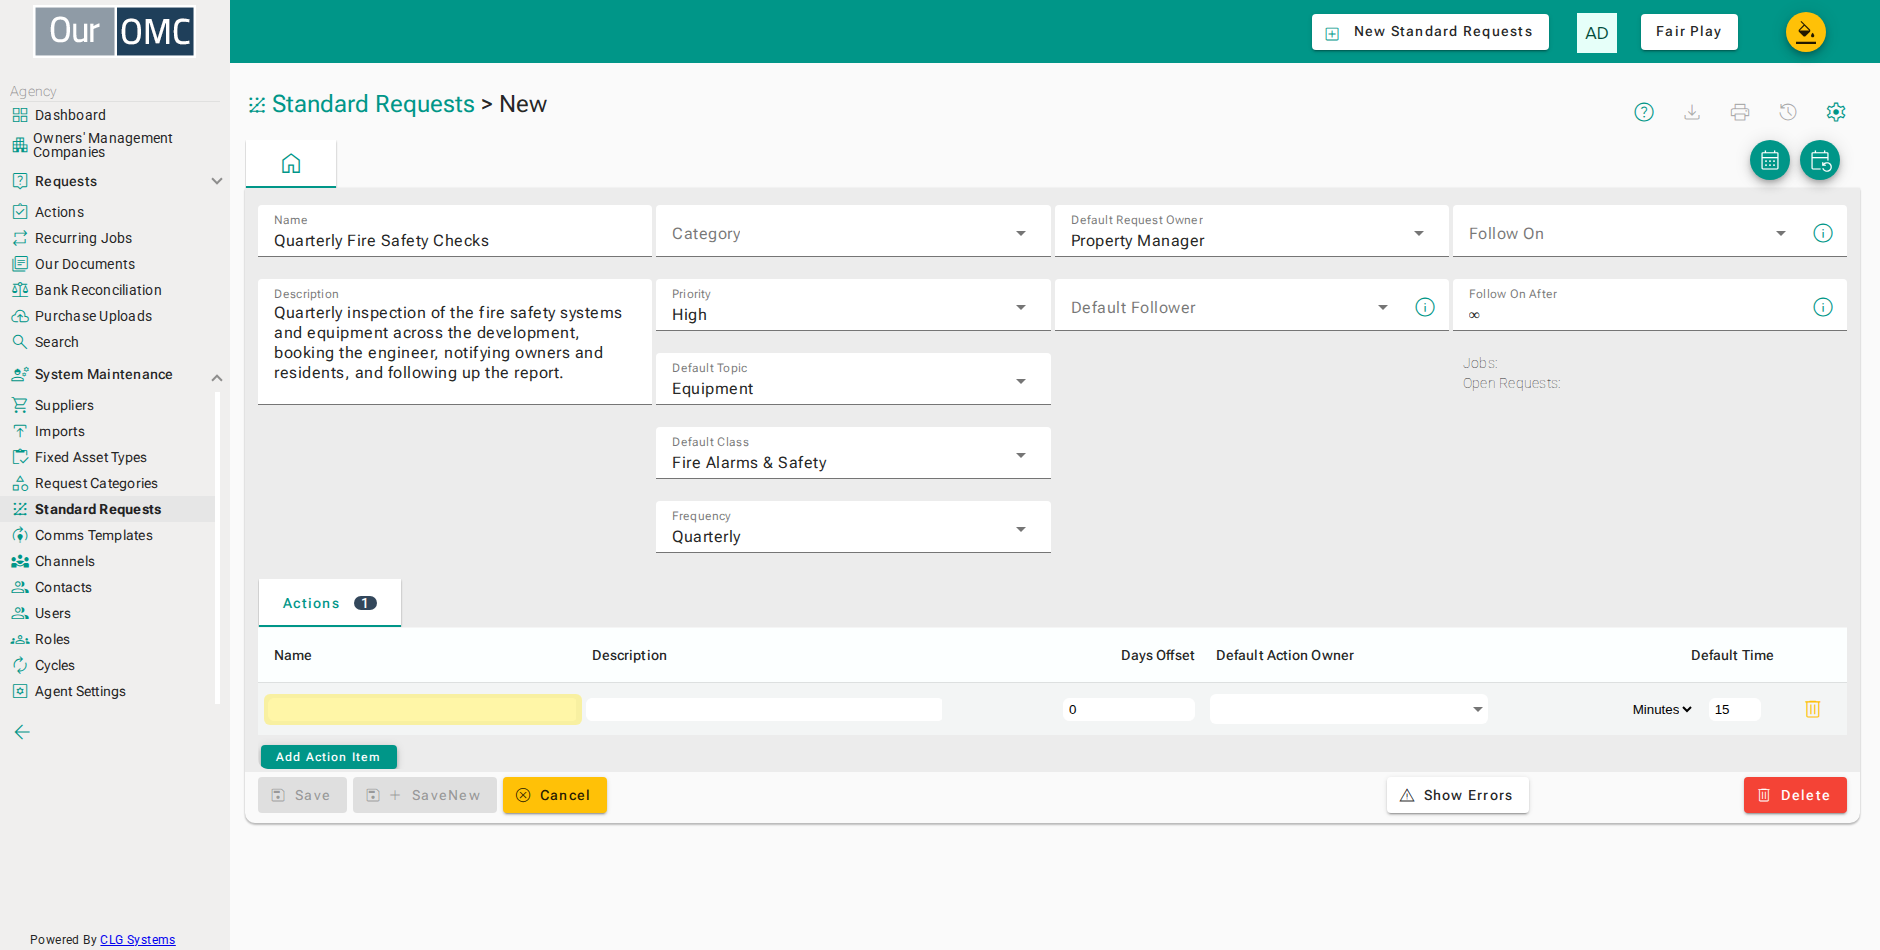Open Recurring Jobs in sidebar
Screen dimensions: 1880x950
click(83, 238)
